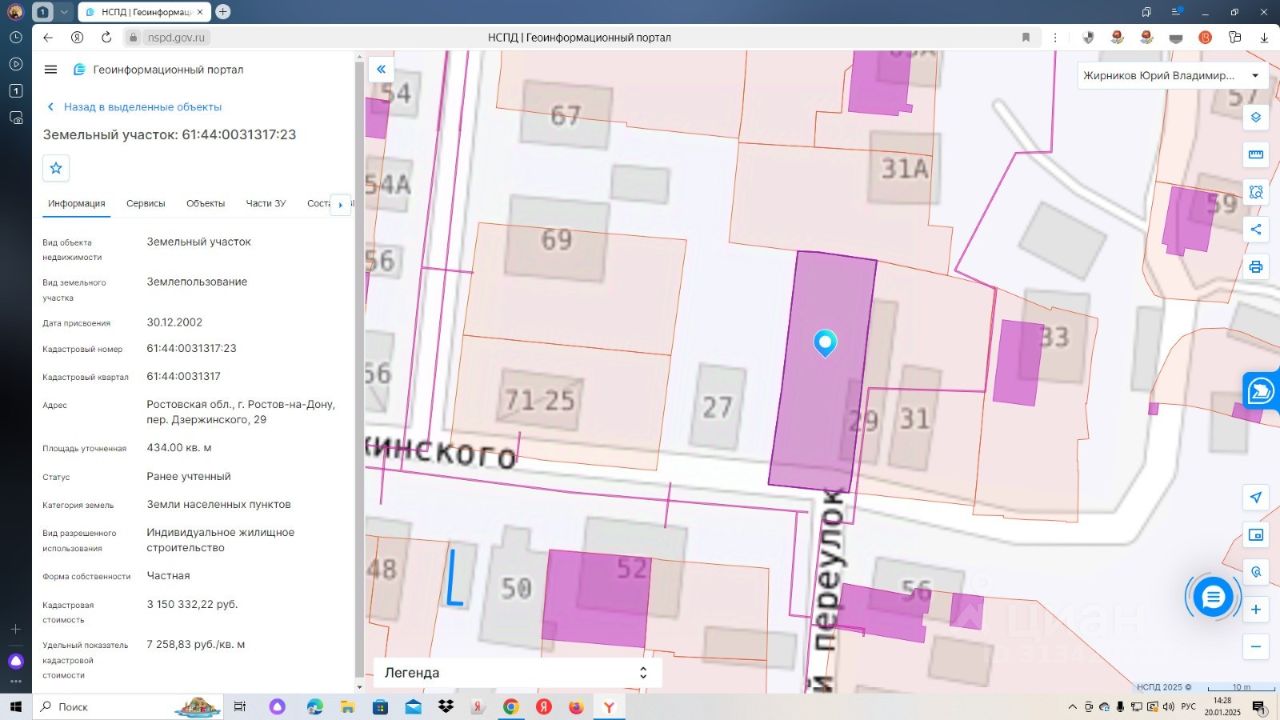Image resolution: width=1280 pixels, height=720 pixels.
Task: Select the status Ранее учтенный
Action: coord(188,476)
